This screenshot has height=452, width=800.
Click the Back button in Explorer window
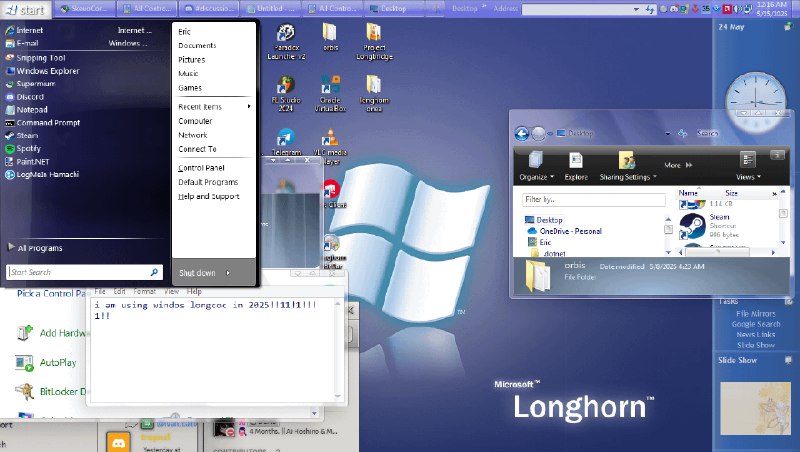point(521,134)
